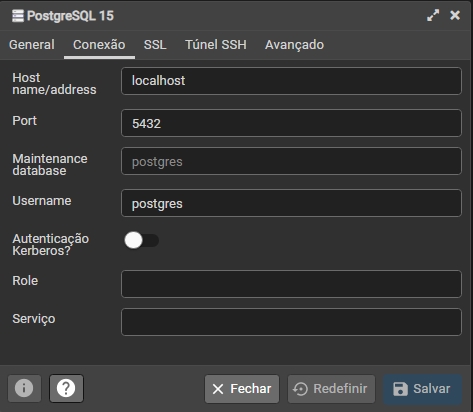Switch to the General tab

pos(32,45)
